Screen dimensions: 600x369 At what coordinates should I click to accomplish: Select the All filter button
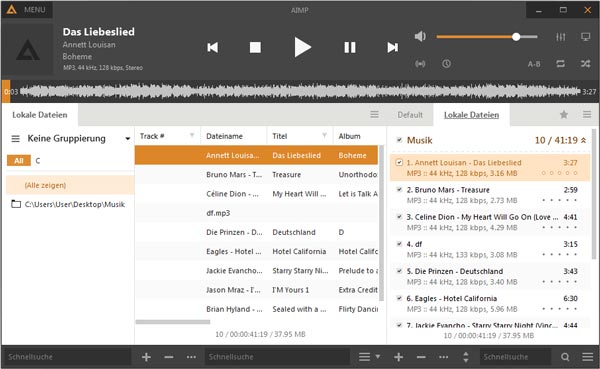(19, 161)
